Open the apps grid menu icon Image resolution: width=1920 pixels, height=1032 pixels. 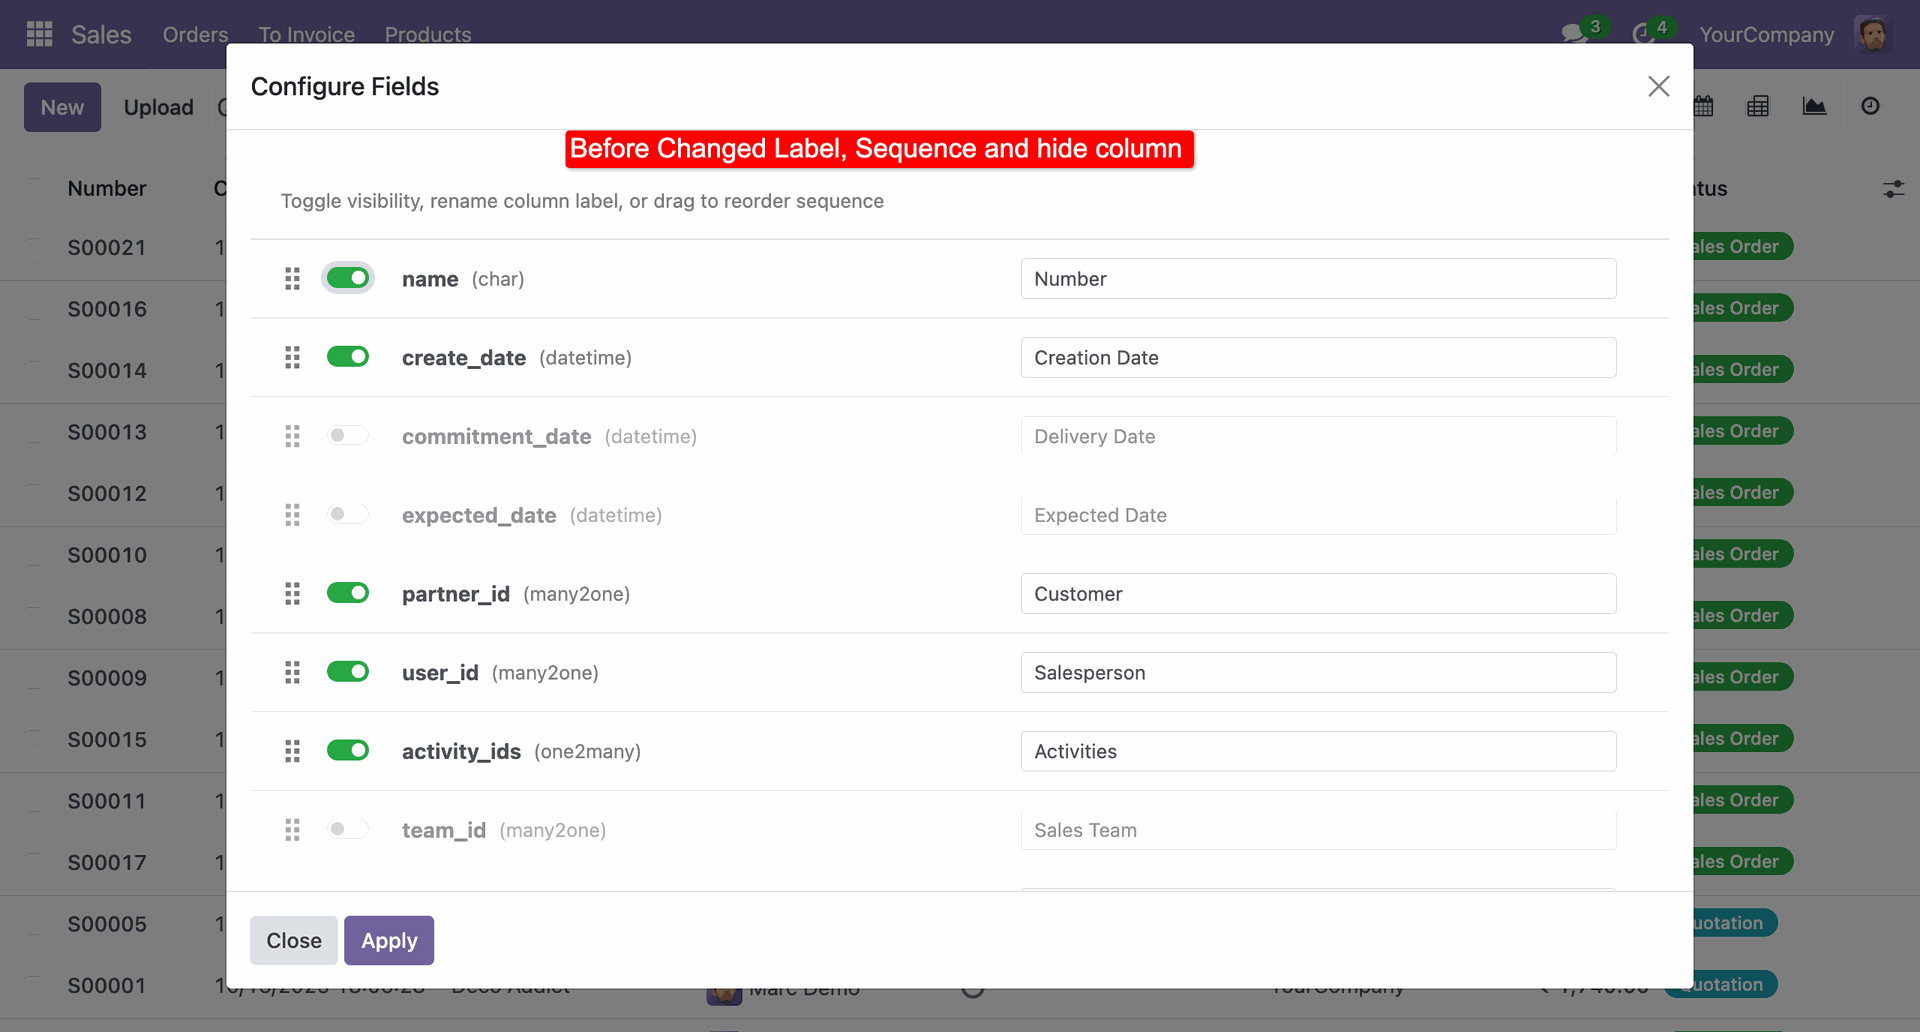point(39,34)
